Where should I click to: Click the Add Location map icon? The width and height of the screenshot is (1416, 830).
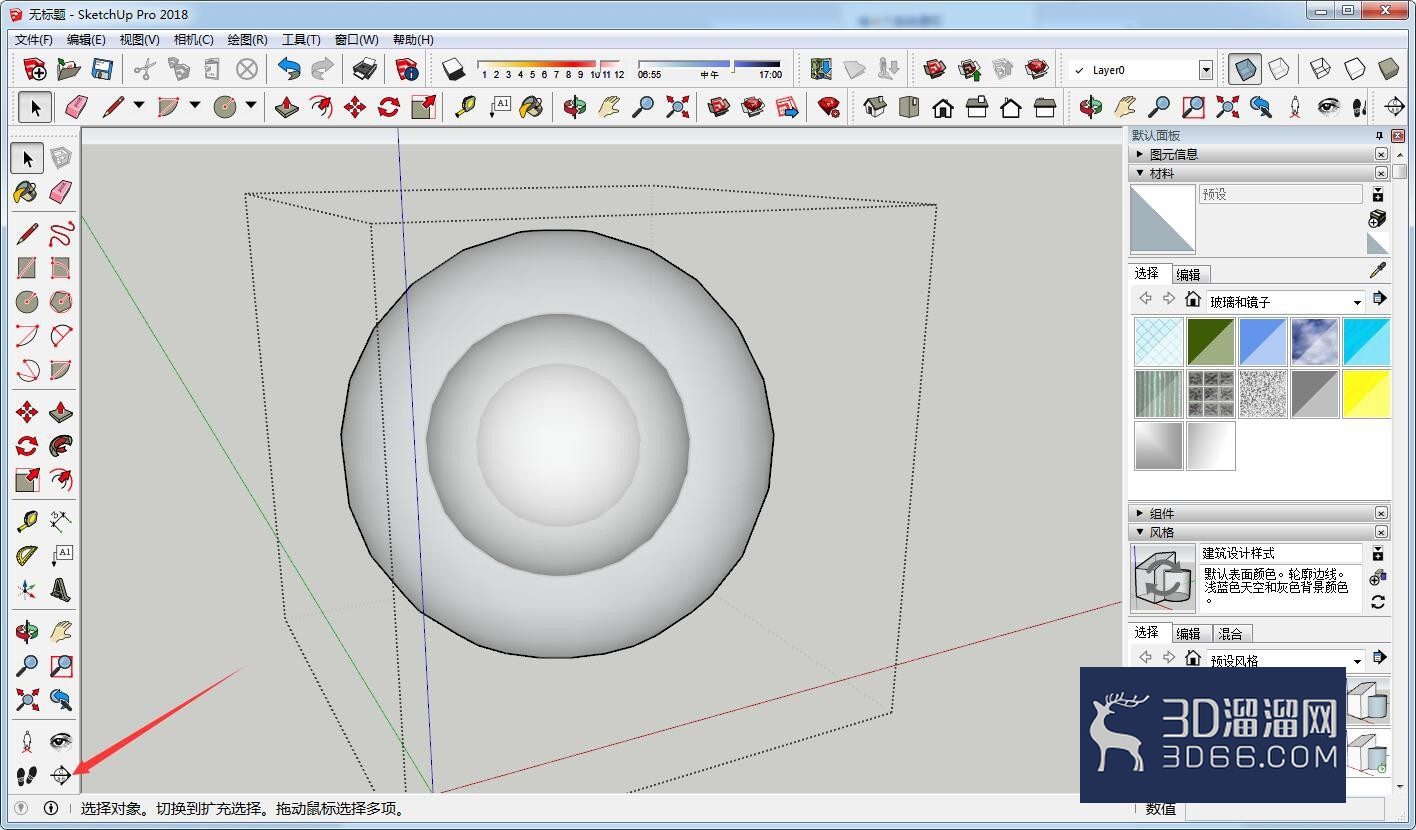click(821, 69)
